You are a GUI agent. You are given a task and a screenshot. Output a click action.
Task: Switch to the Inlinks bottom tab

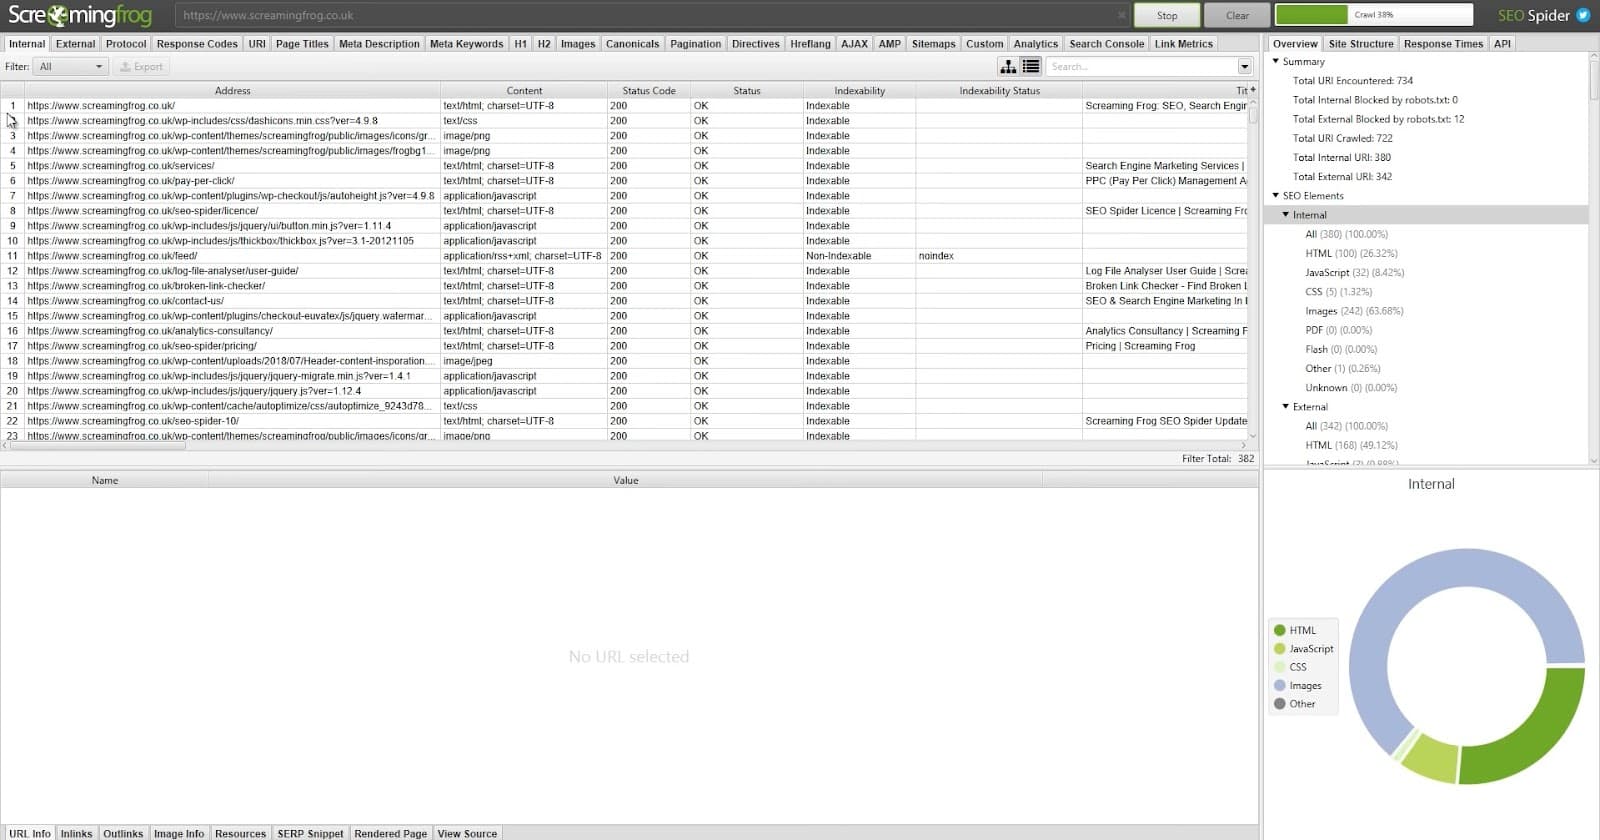tap(76, 833)
